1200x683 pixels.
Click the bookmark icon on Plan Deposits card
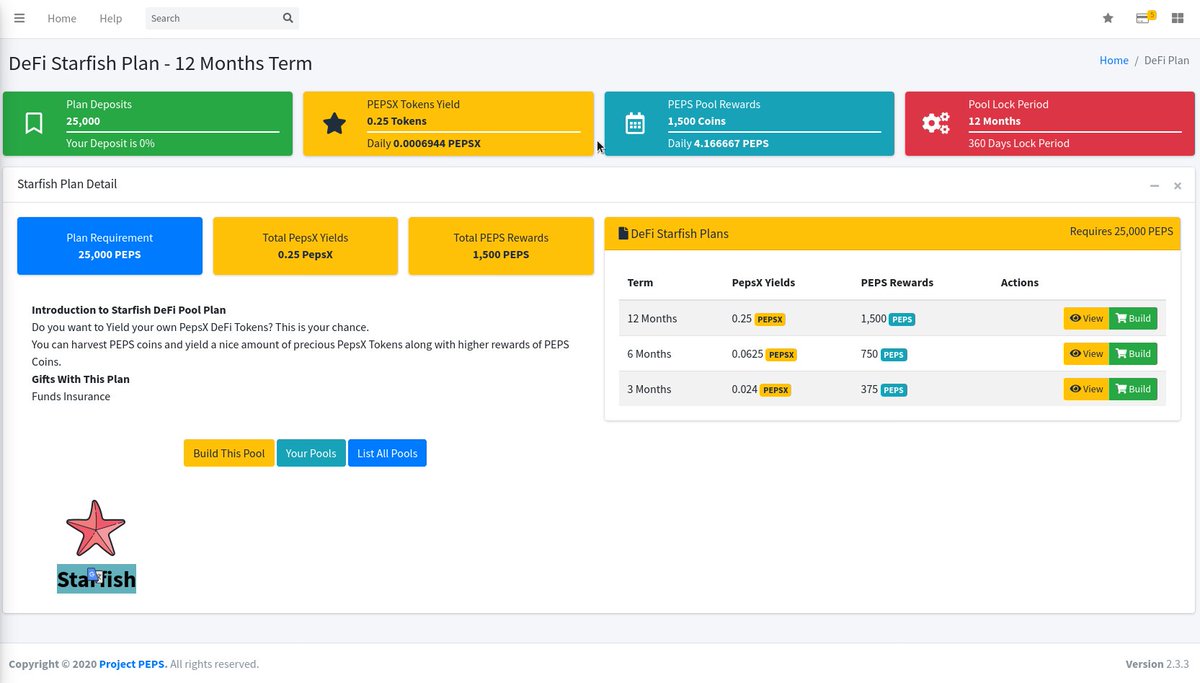pos(34,122)
